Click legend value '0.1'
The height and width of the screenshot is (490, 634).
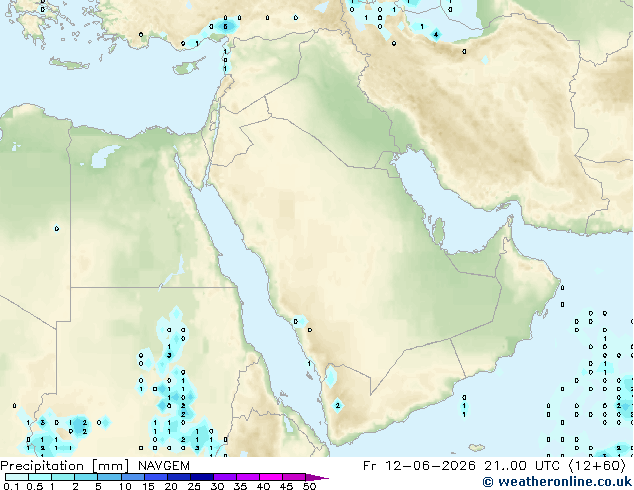pos(11,486)
